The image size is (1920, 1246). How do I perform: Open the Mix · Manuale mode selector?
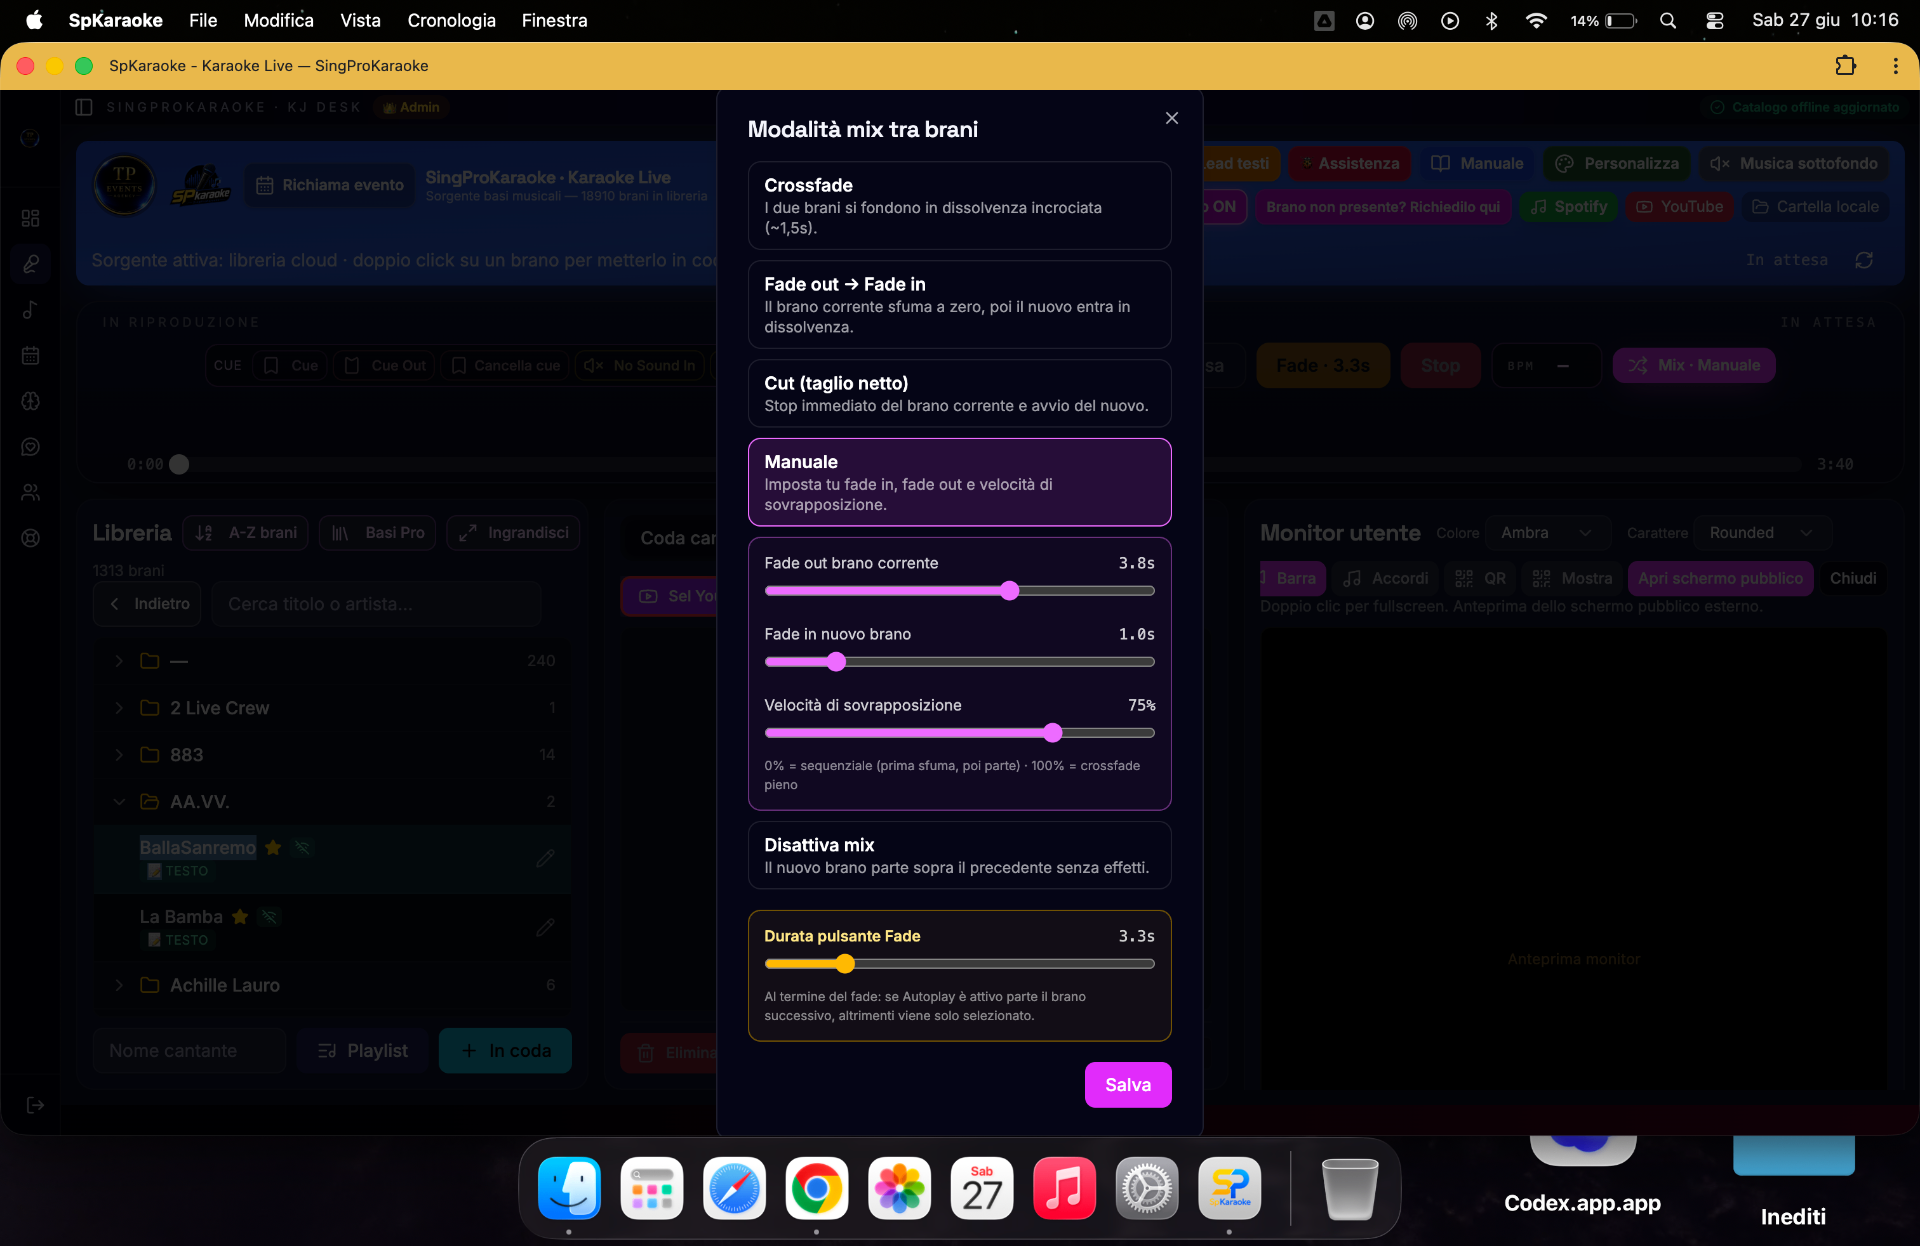[x=1694, y=365]
